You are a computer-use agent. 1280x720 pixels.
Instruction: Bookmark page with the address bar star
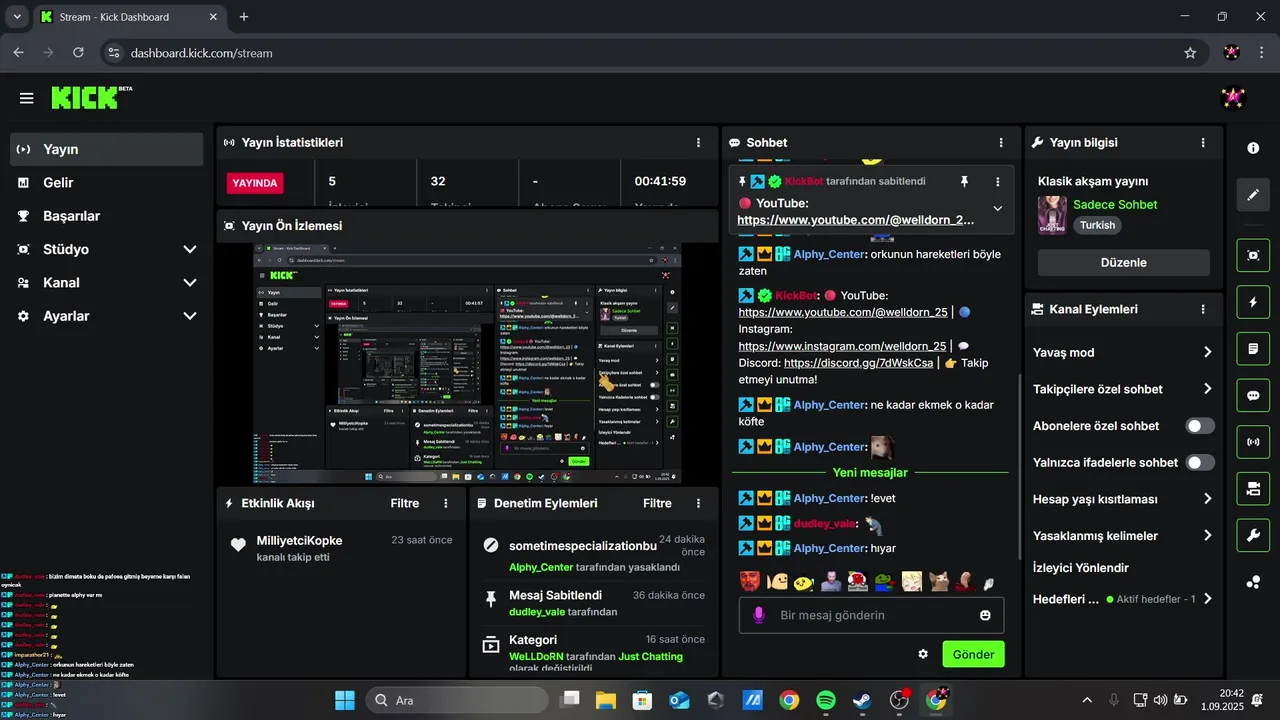click(1190, 53)
